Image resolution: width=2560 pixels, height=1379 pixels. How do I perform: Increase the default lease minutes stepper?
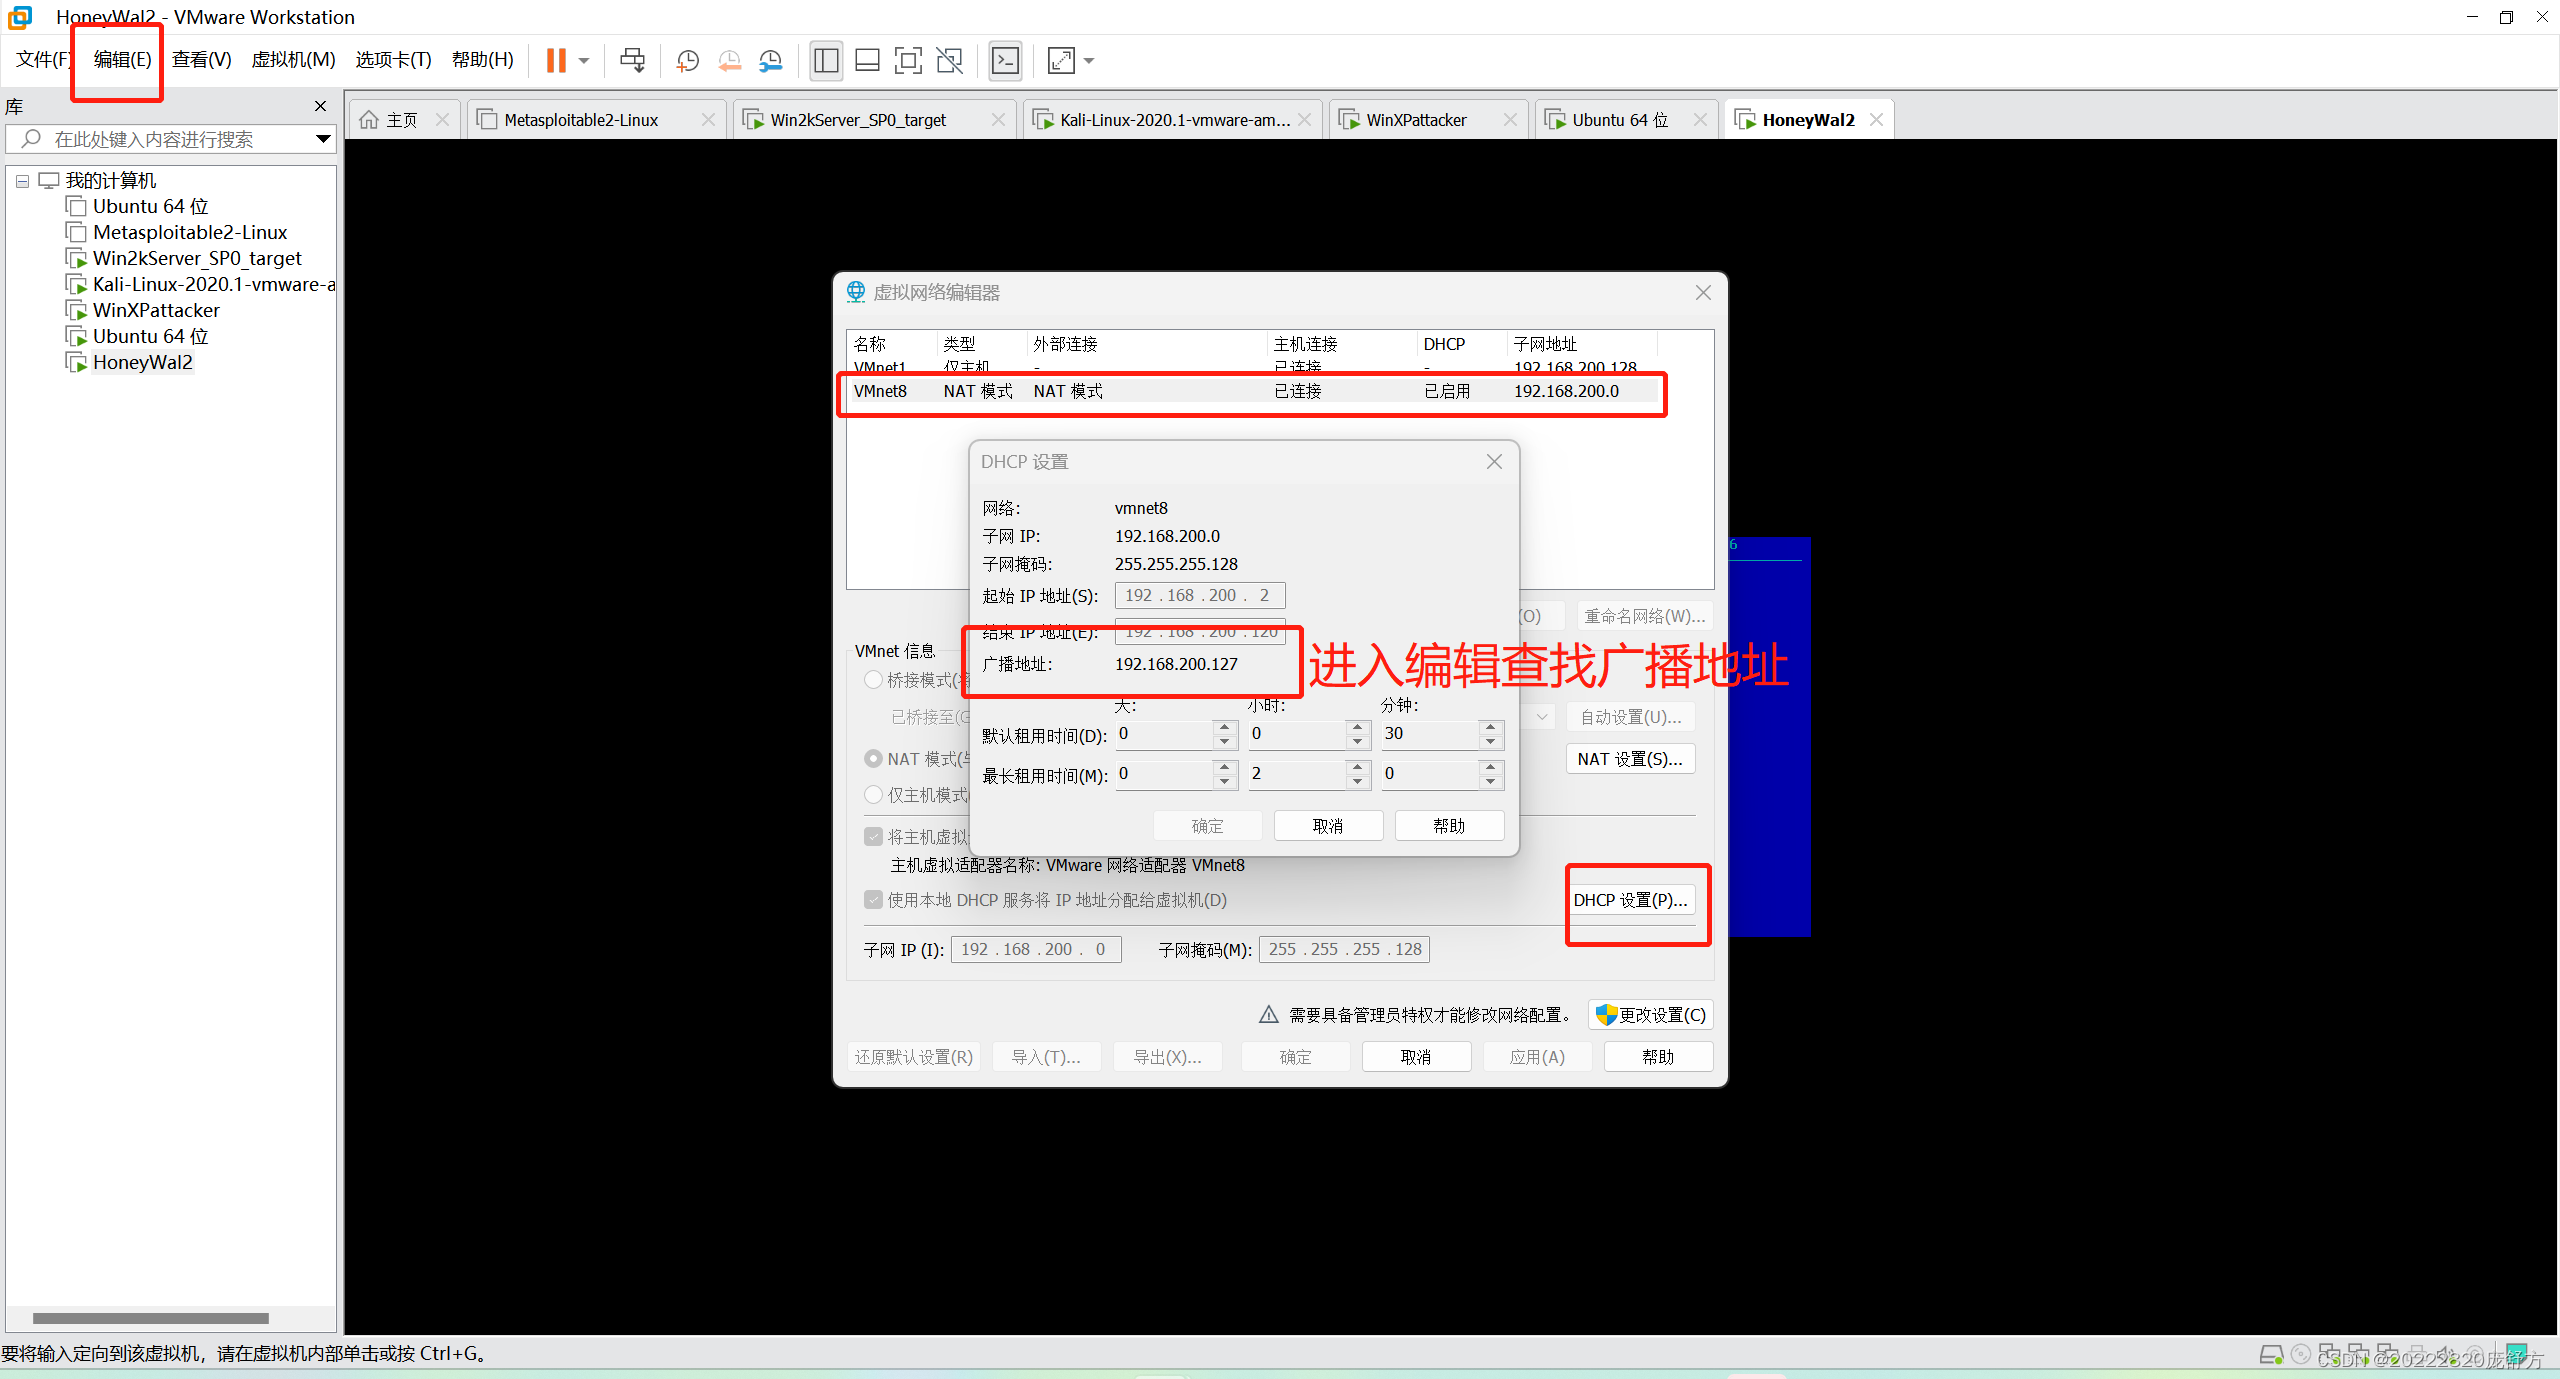tap(1490, 727)
